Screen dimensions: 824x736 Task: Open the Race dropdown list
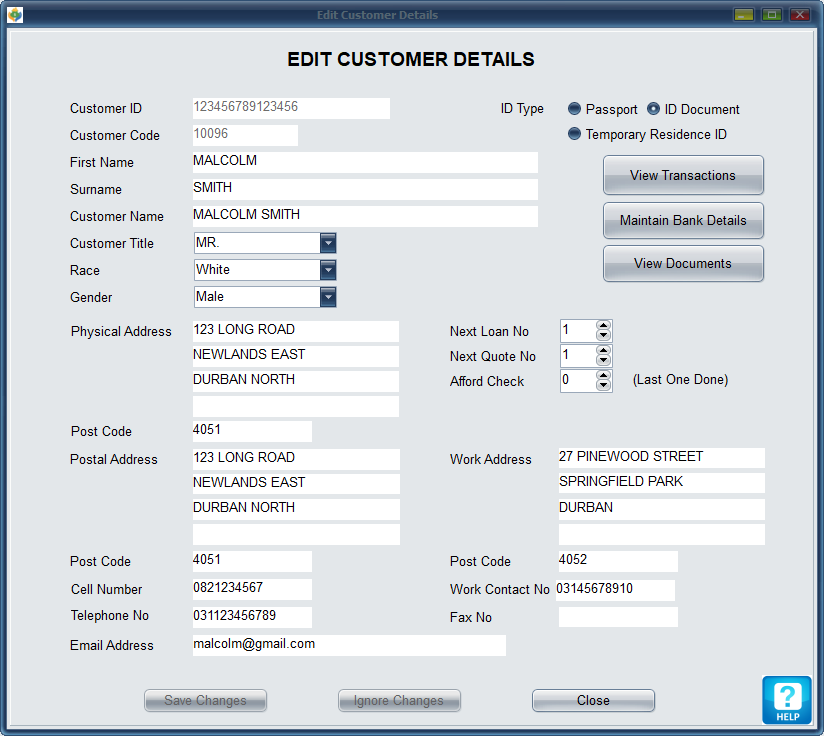328,270
